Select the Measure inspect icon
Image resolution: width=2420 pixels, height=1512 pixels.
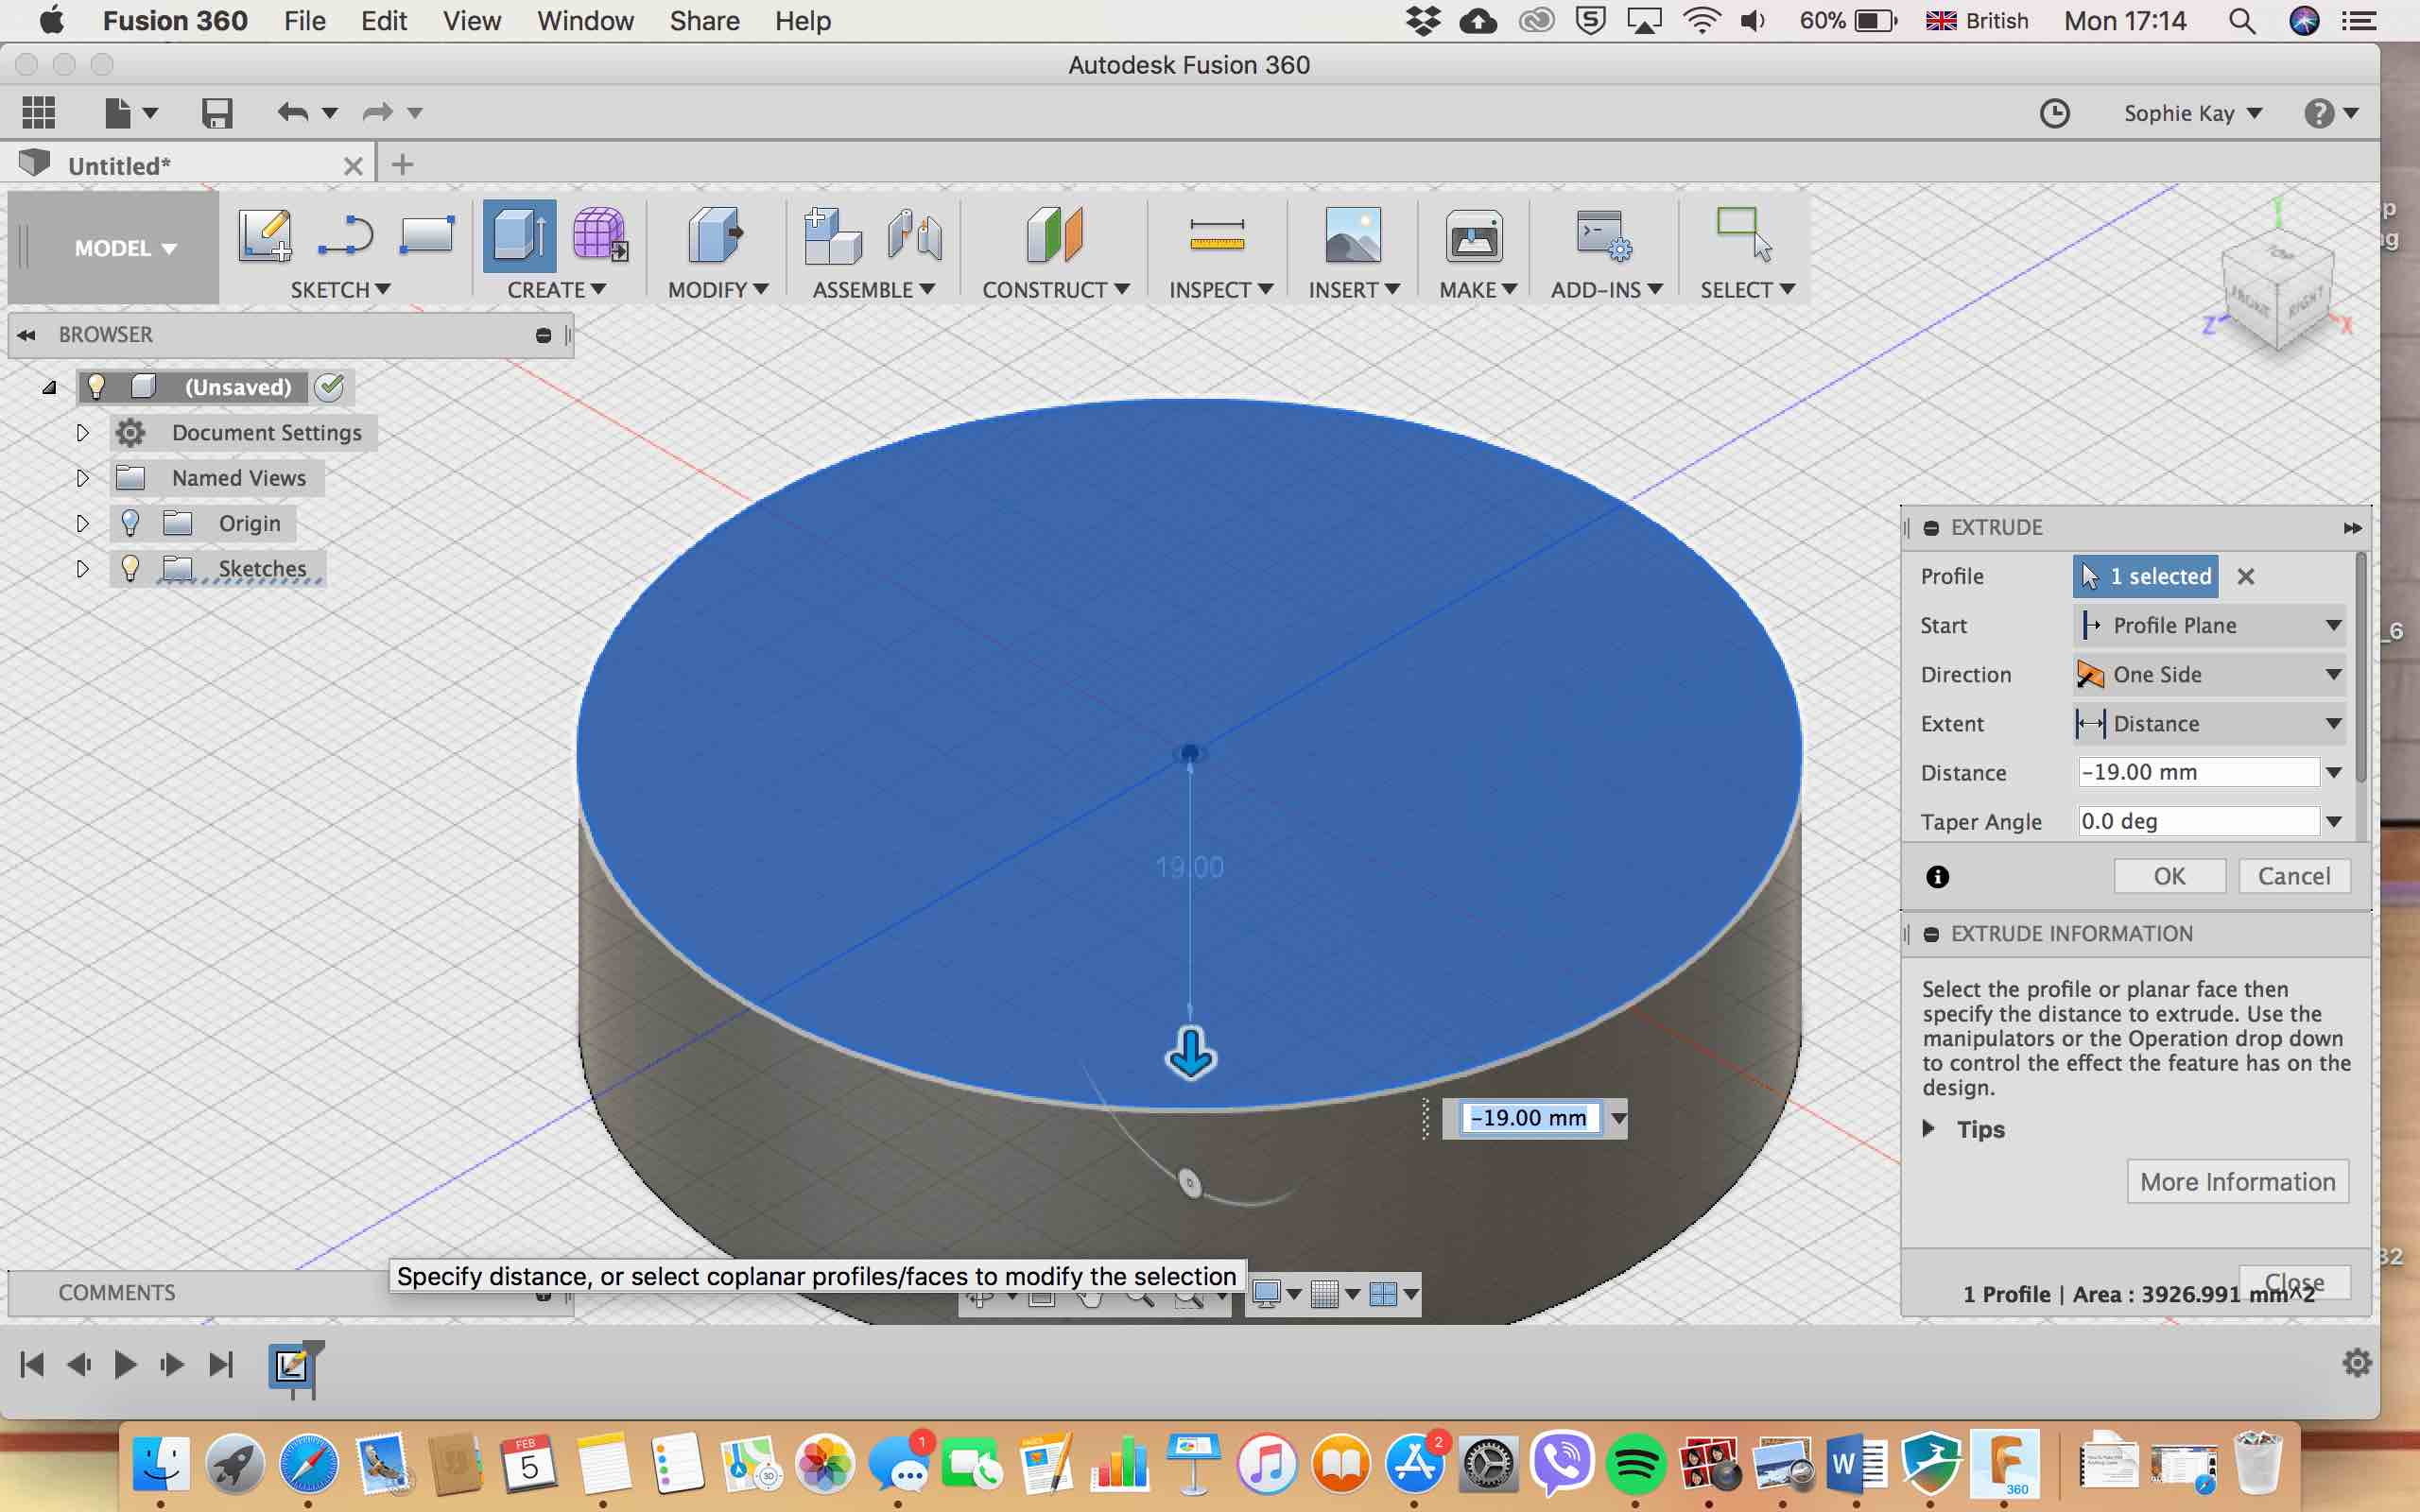coord(1216,236)
